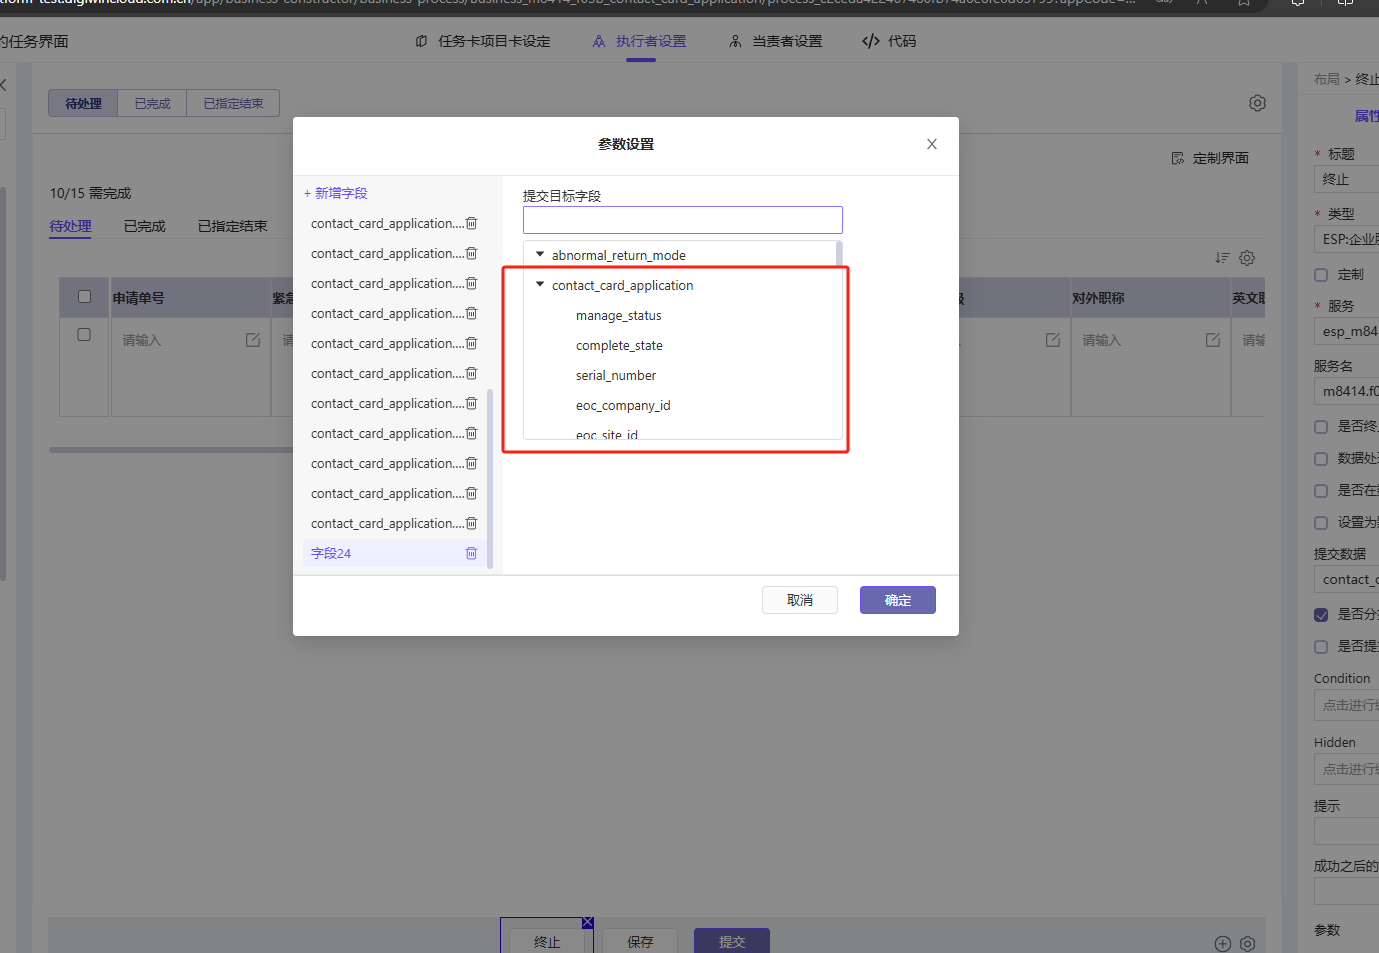Select manage_status in the tree
This screenshot has height=953, width=1379.
pyautogui.click(x=619, y=315)
